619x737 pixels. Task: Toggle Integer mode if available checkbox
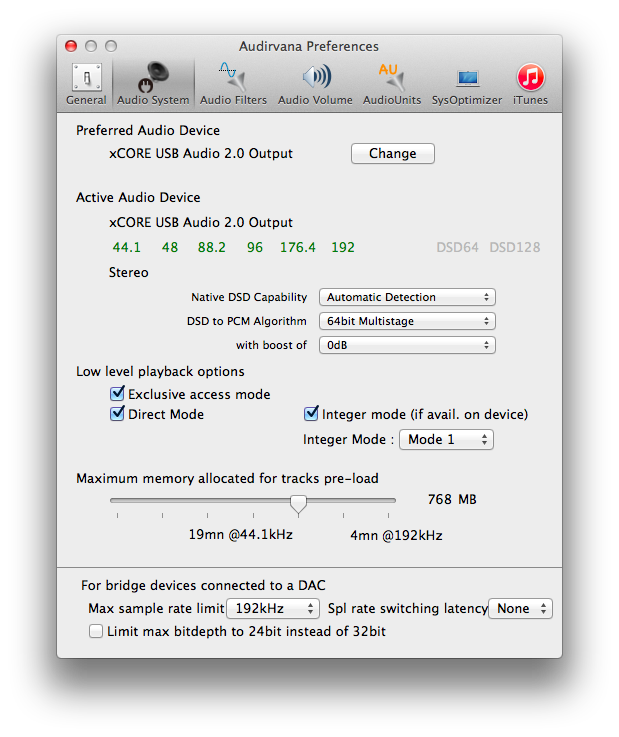[x=311, y=414]
